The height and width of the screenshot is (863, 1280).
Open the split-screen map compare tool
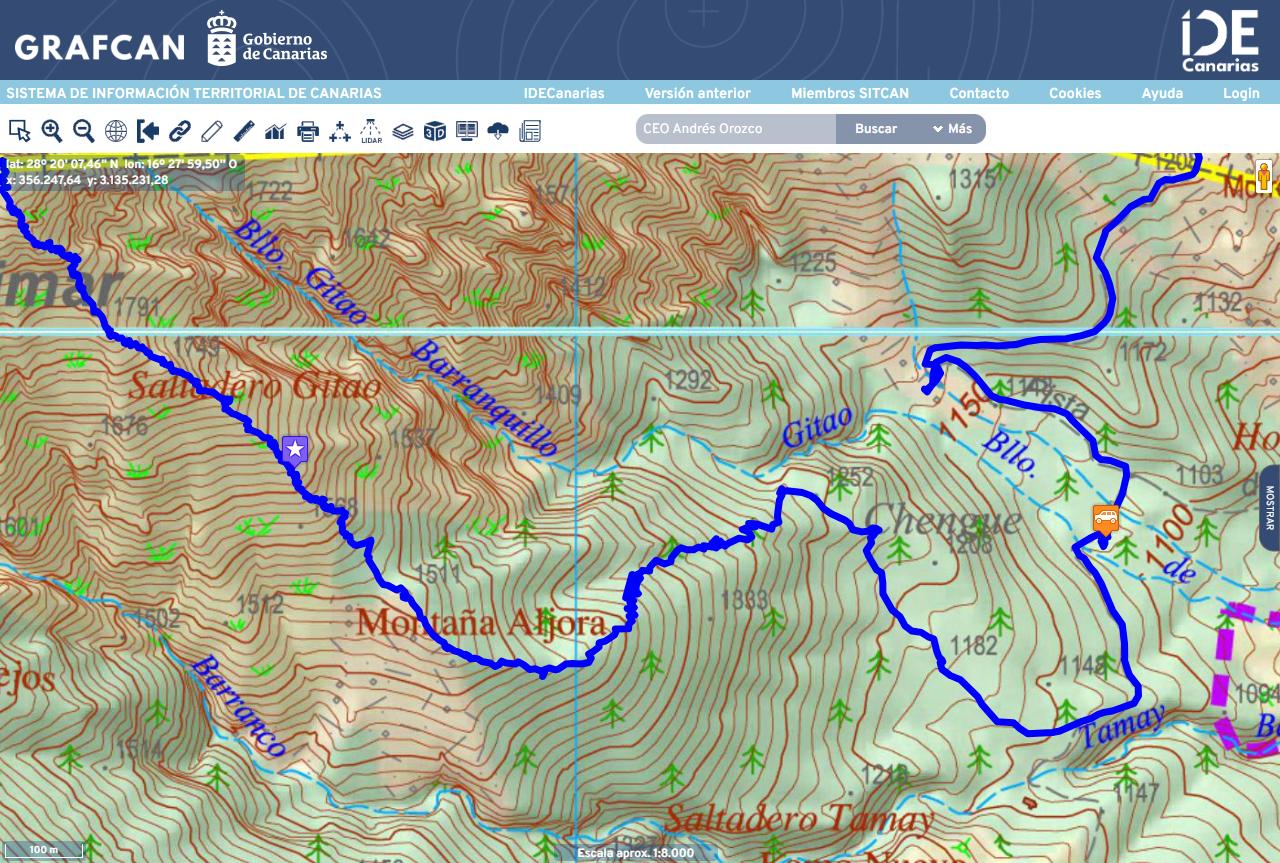(x=466, y=130)
